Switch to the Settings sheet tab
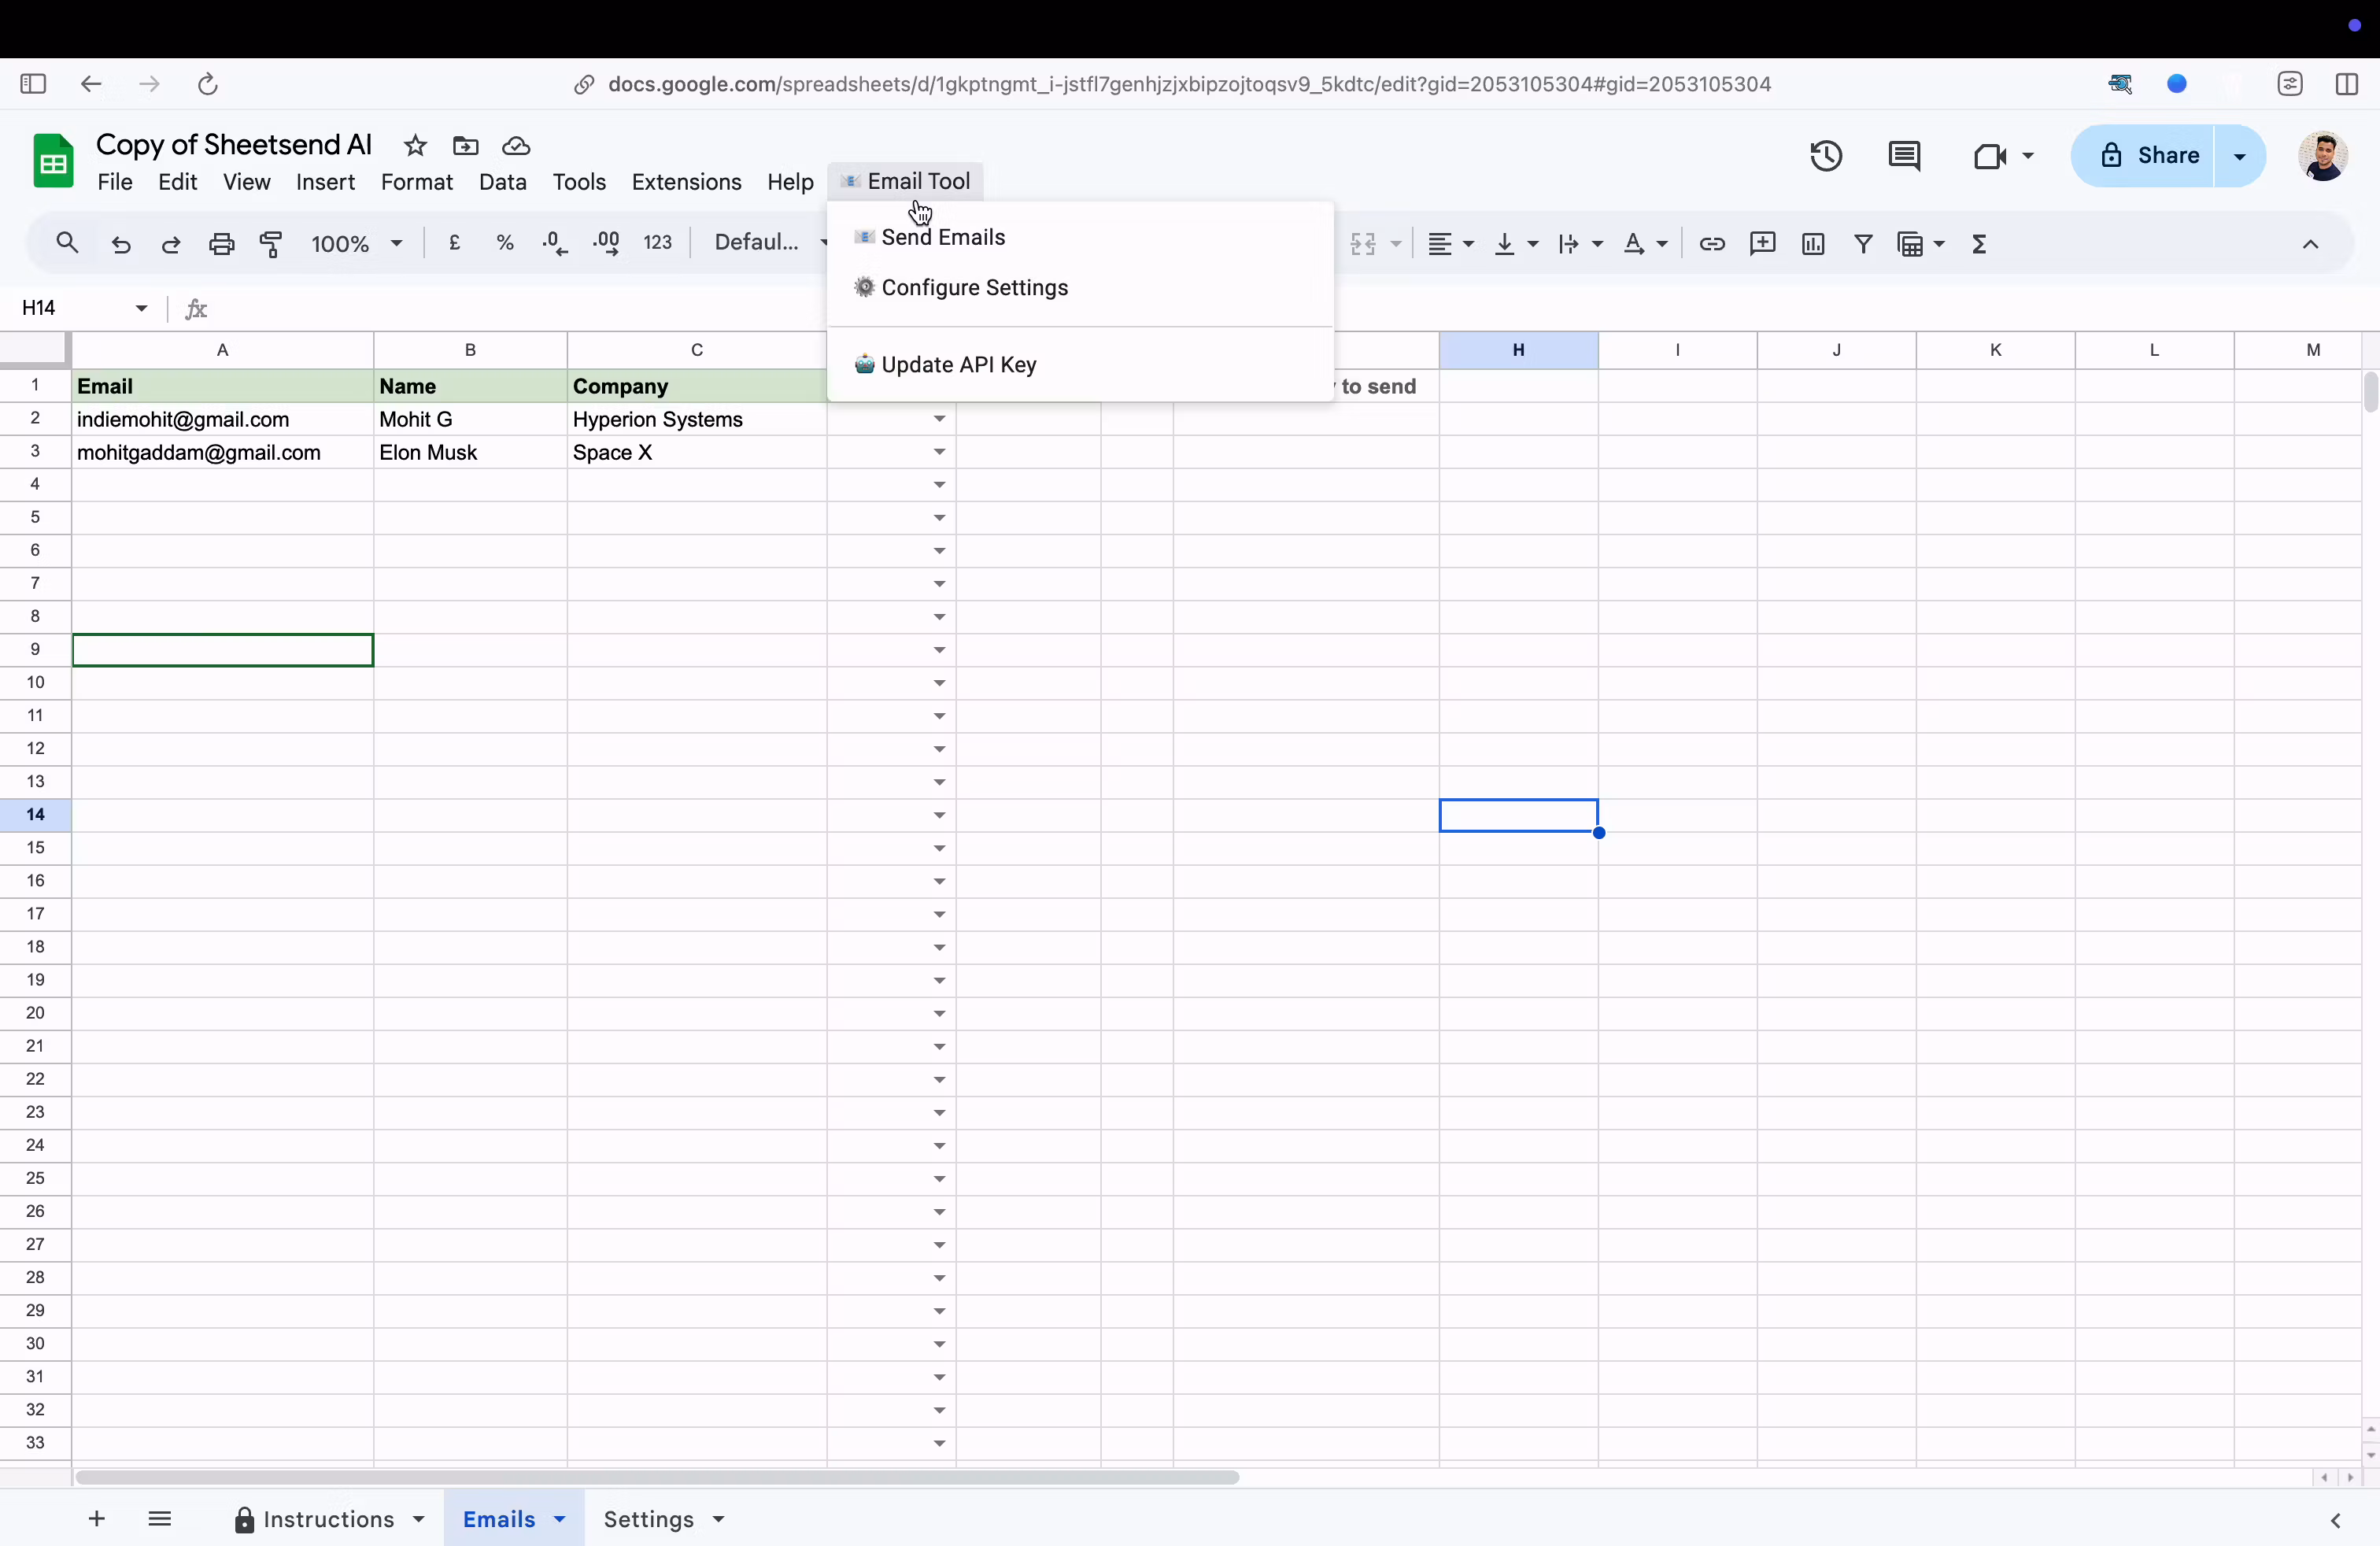The image size is (2380, 1546). coord(649,1519)
